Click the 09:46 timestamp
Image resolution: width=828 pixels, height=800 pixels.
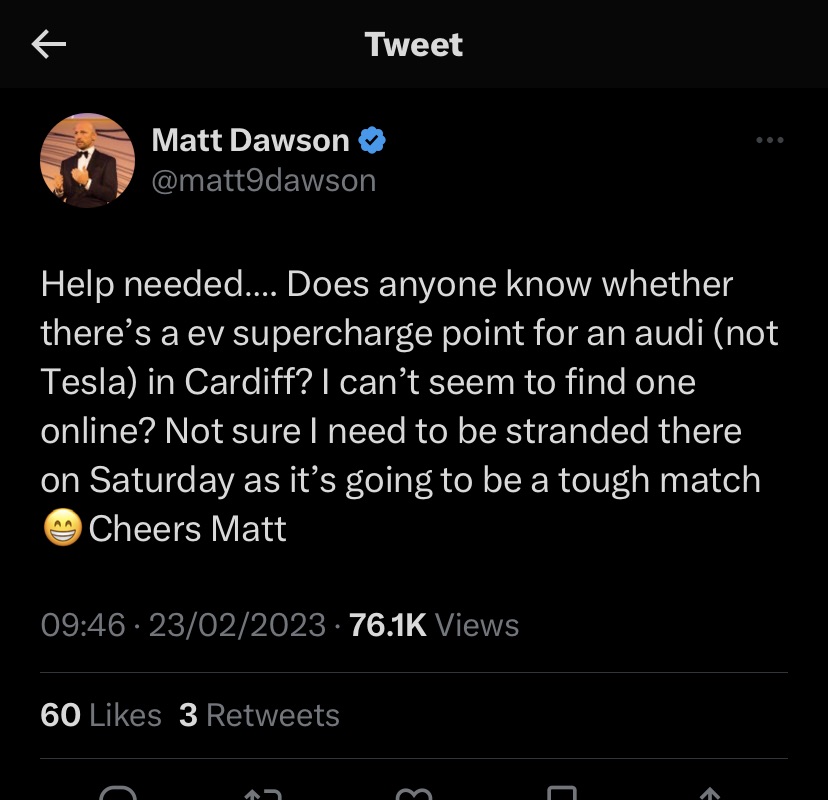(x=83, y=625)
